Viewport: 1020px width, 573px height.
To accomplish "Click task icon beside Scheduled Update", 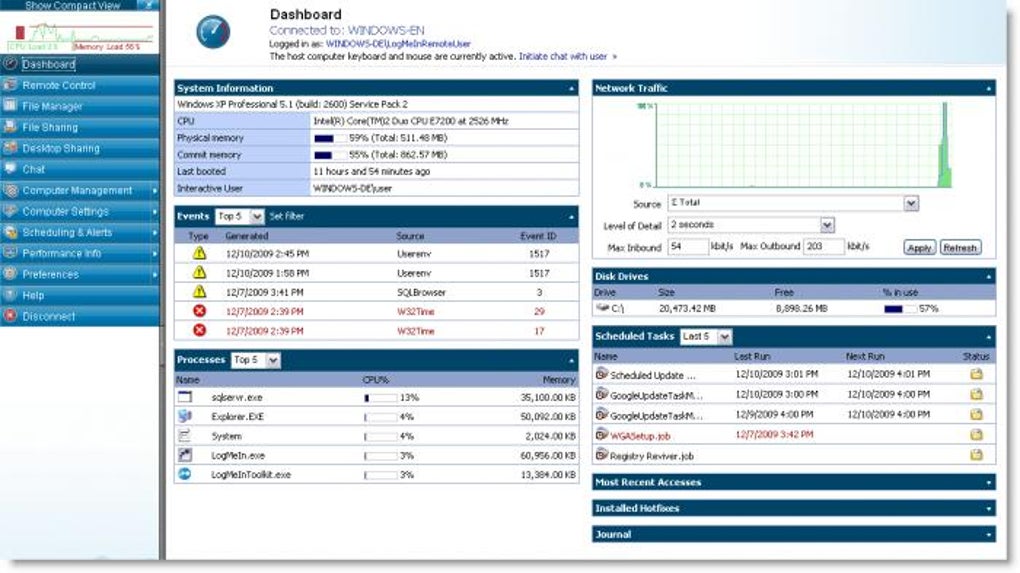I will (x=602, y=374).
